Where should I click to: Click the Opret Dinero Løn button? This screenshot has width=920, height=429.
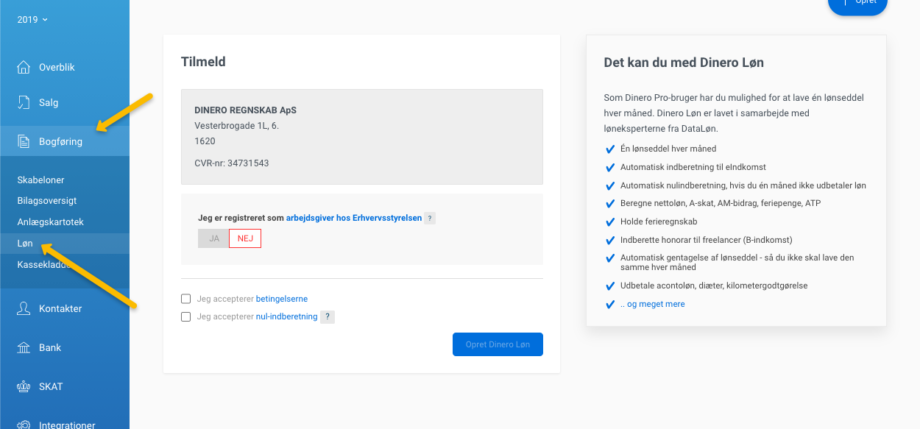click(498, 344)
